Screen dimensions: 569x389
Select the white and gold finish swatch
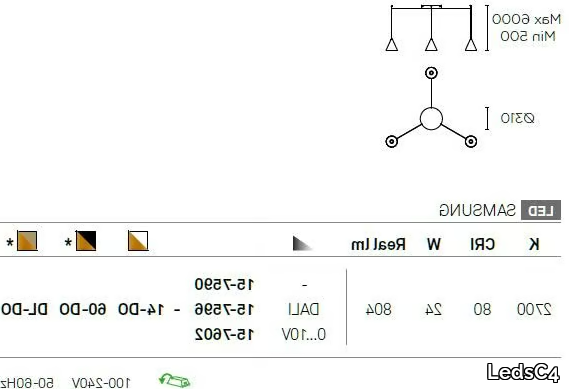click(138, 241)
